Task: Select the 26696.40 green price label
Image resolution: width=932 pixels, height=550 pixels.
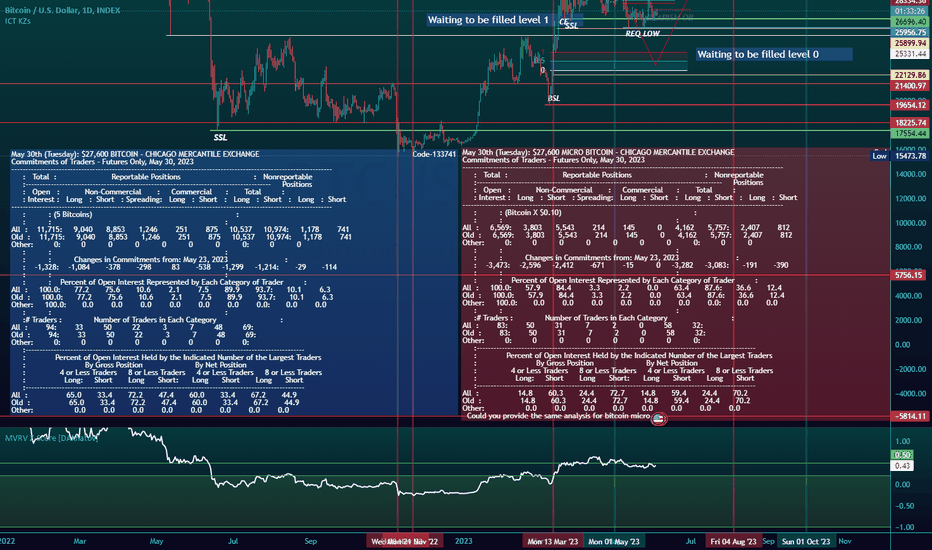Action: click(910, 21)
